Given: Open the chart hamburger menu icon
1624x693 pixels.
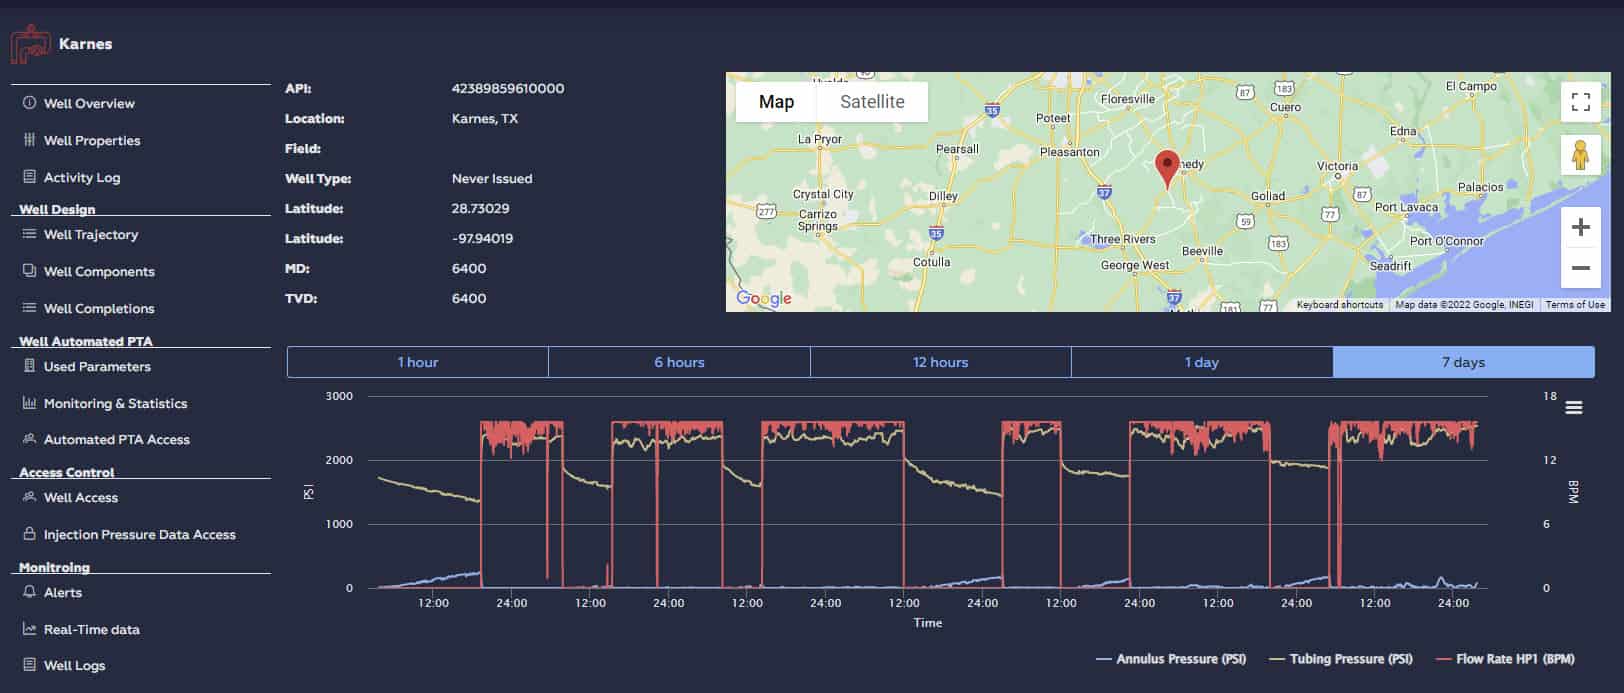Looking at the screenshot, I should coord(1573,407).
